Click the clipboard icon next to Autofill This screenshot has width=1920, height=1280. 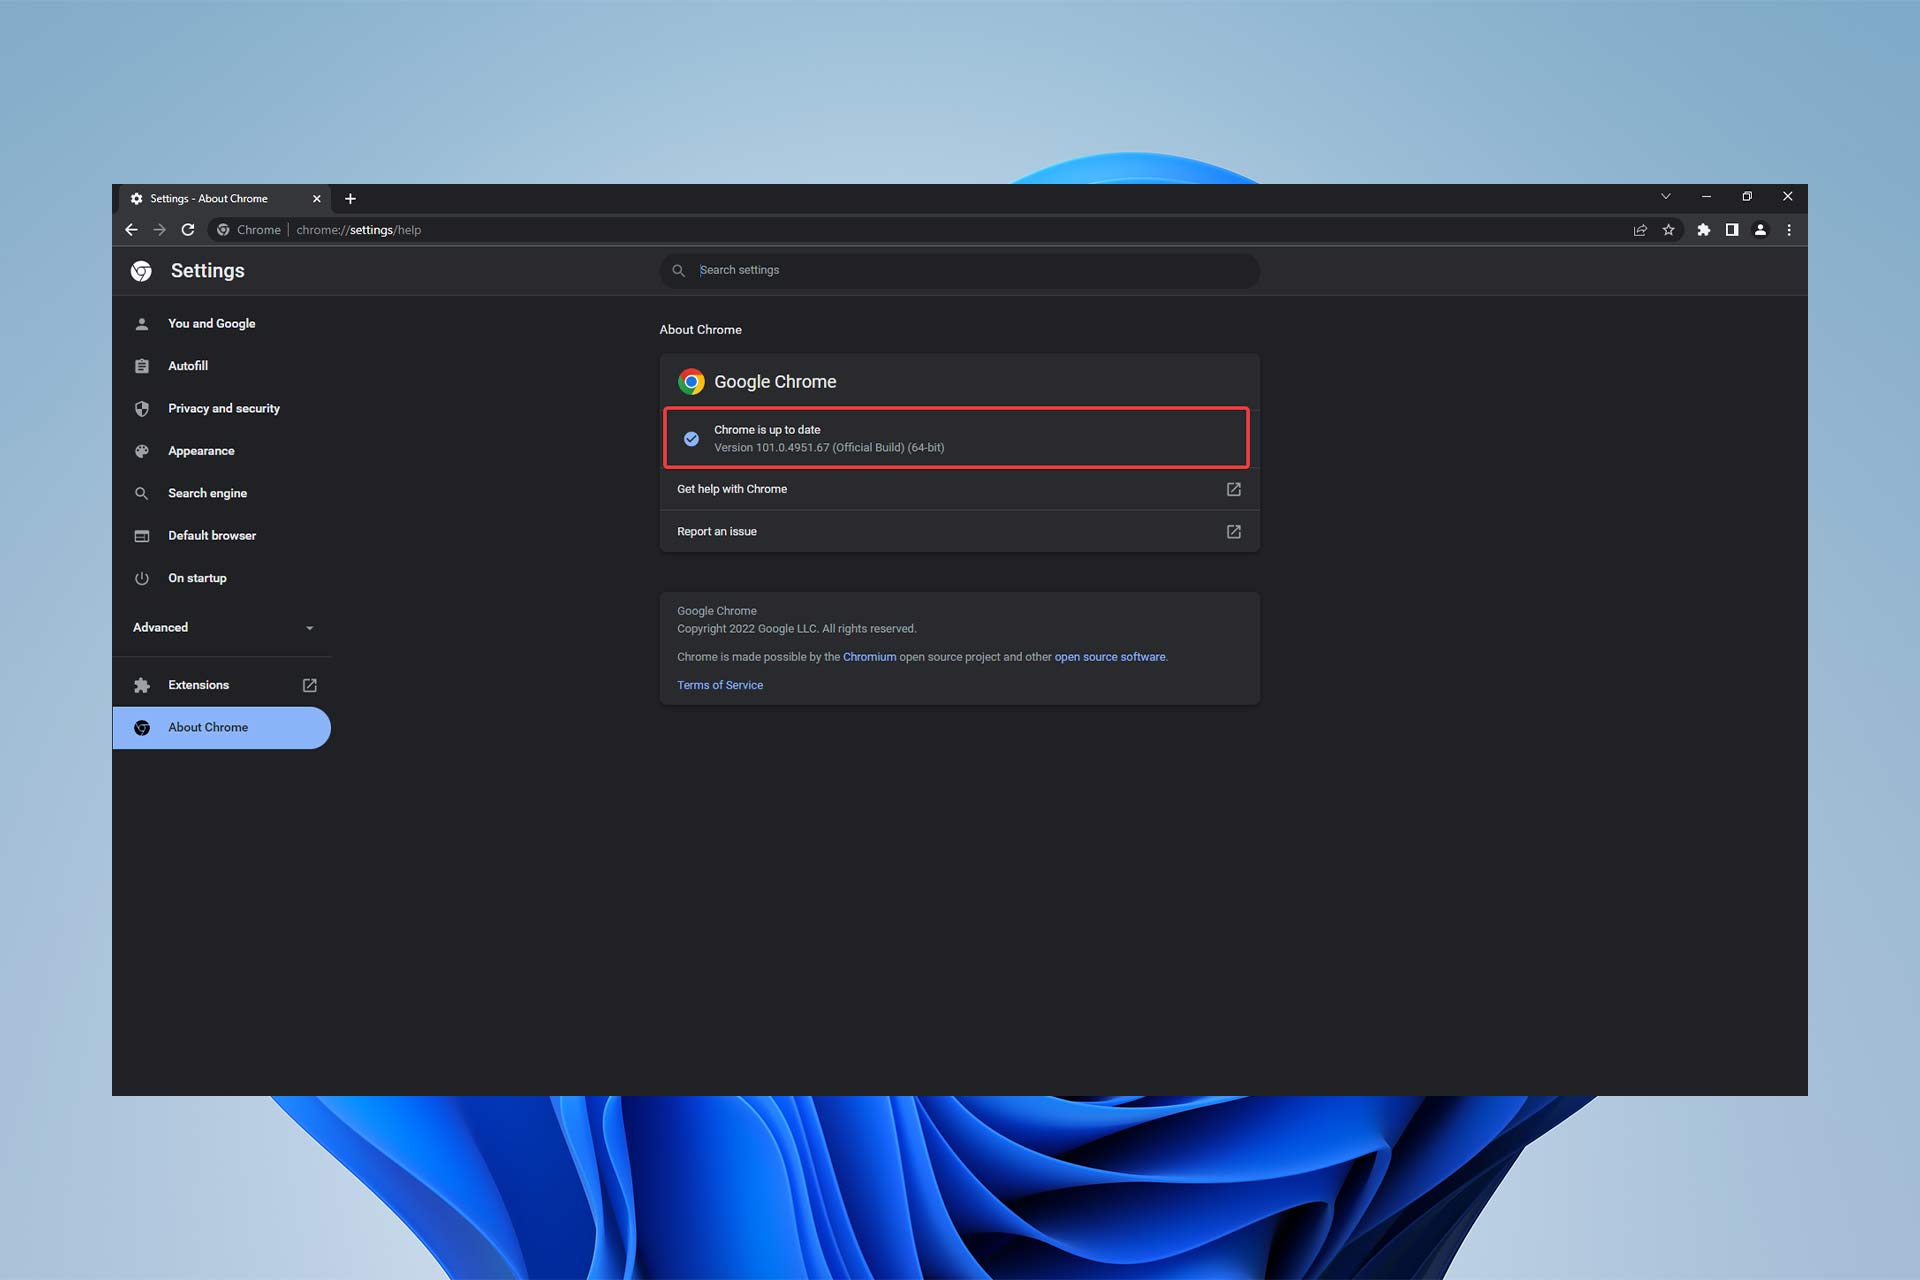(x=142, y=366)
